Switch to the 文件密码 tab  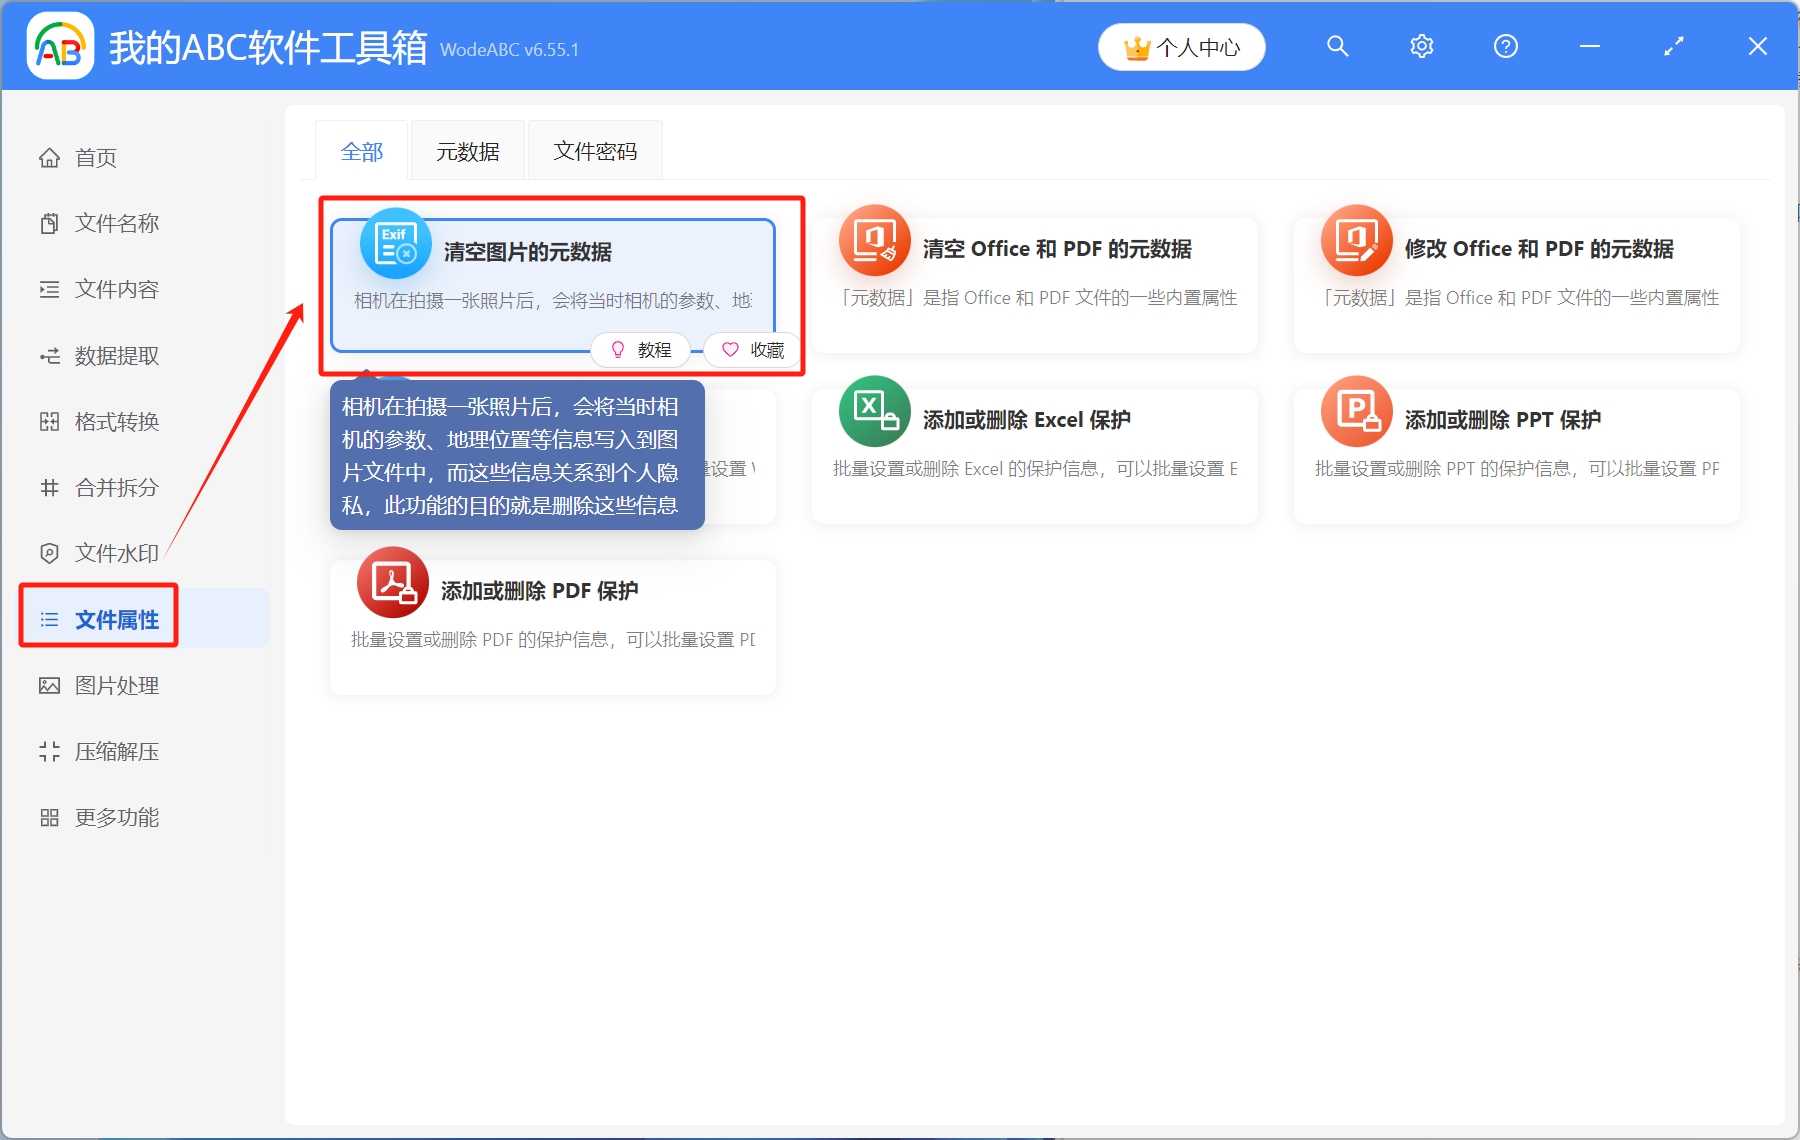(595, 149)
